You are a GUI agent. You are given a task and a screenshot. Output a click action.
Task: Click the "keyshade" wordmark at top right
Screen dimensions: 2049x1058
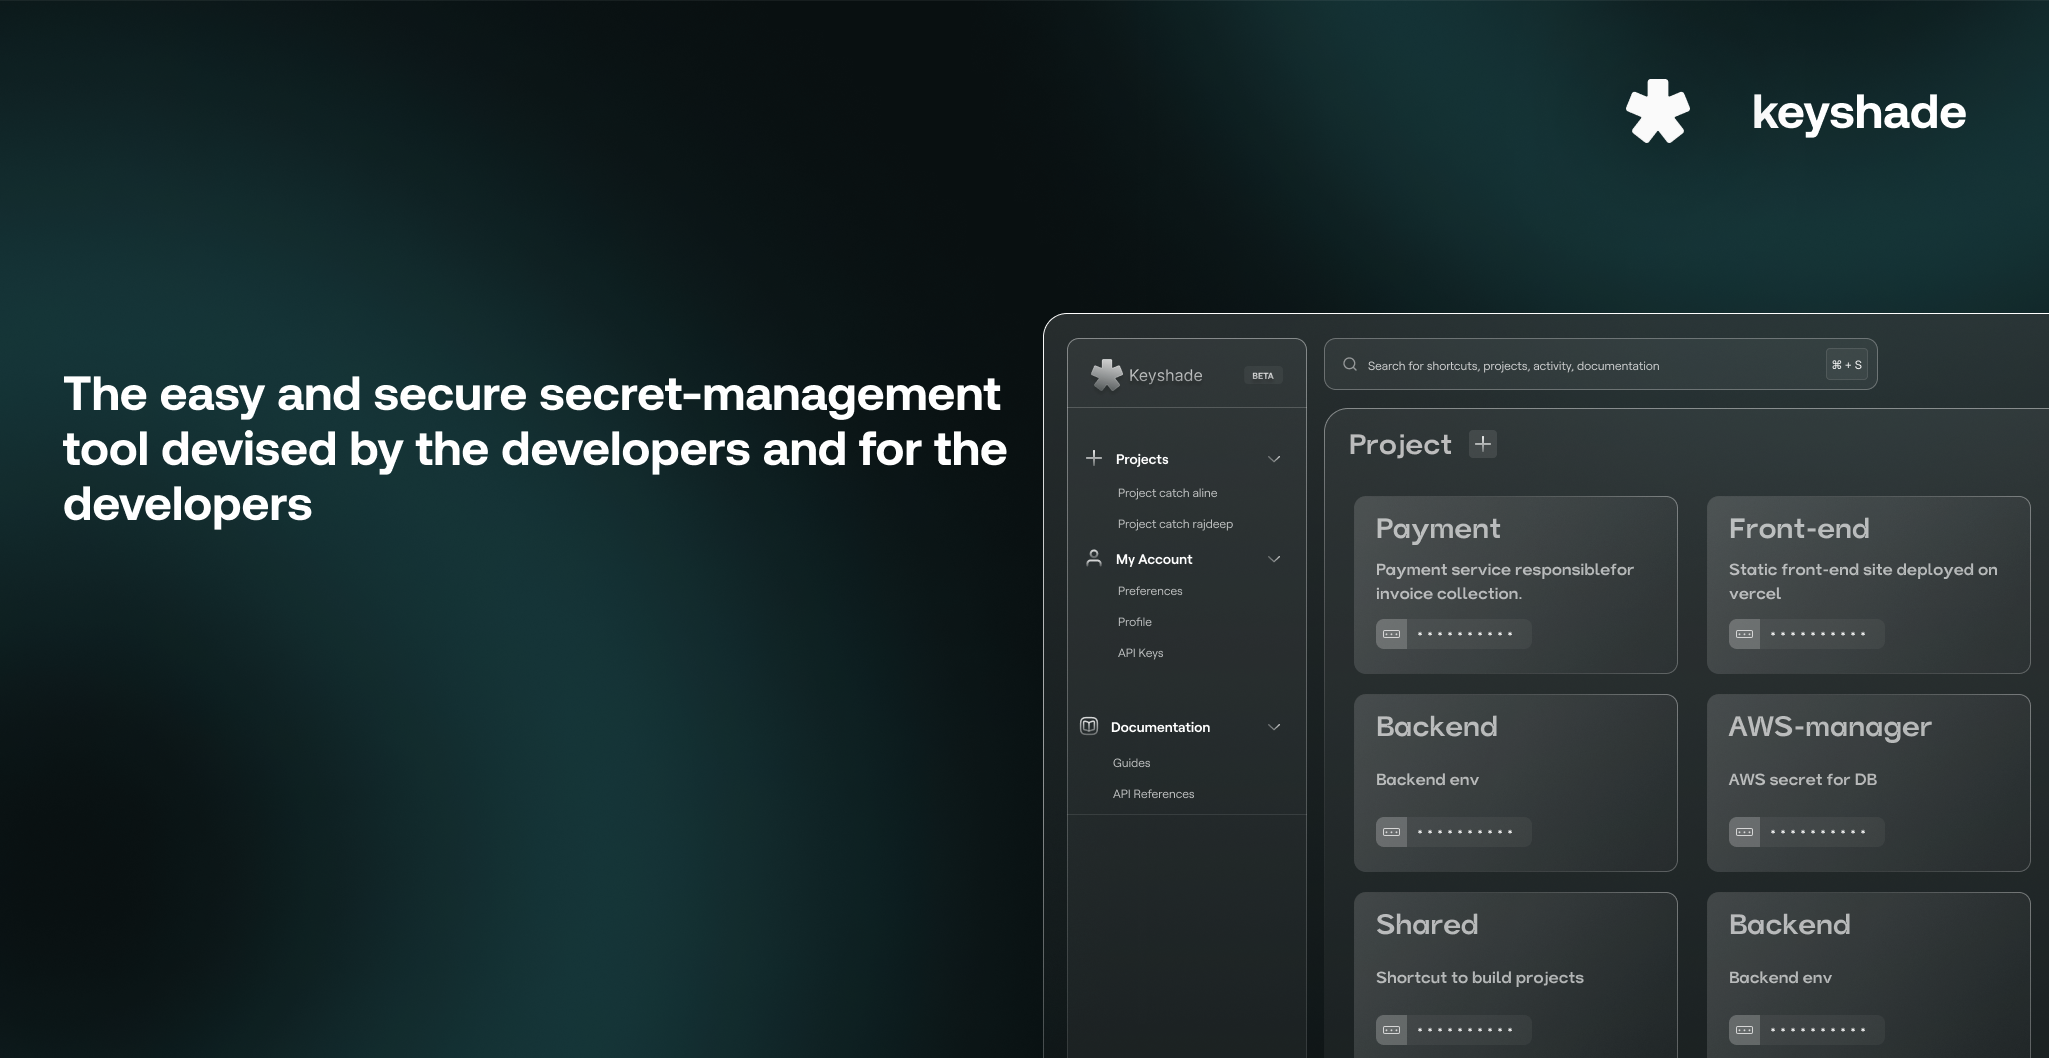1859,112
